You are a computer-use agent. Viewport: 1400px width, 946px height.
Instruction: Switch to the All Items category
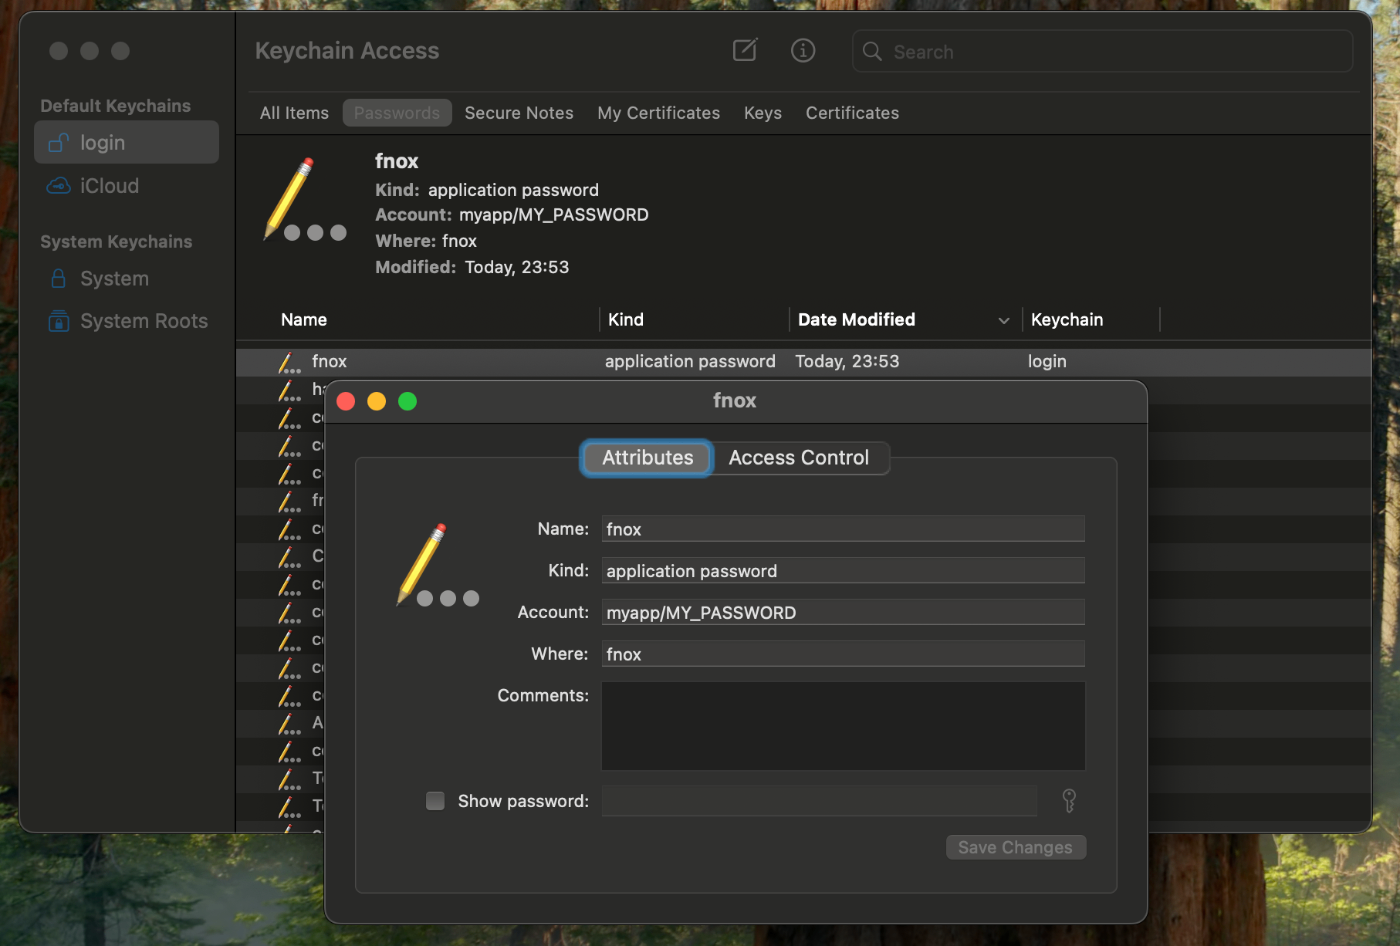[x=294, y=113]
